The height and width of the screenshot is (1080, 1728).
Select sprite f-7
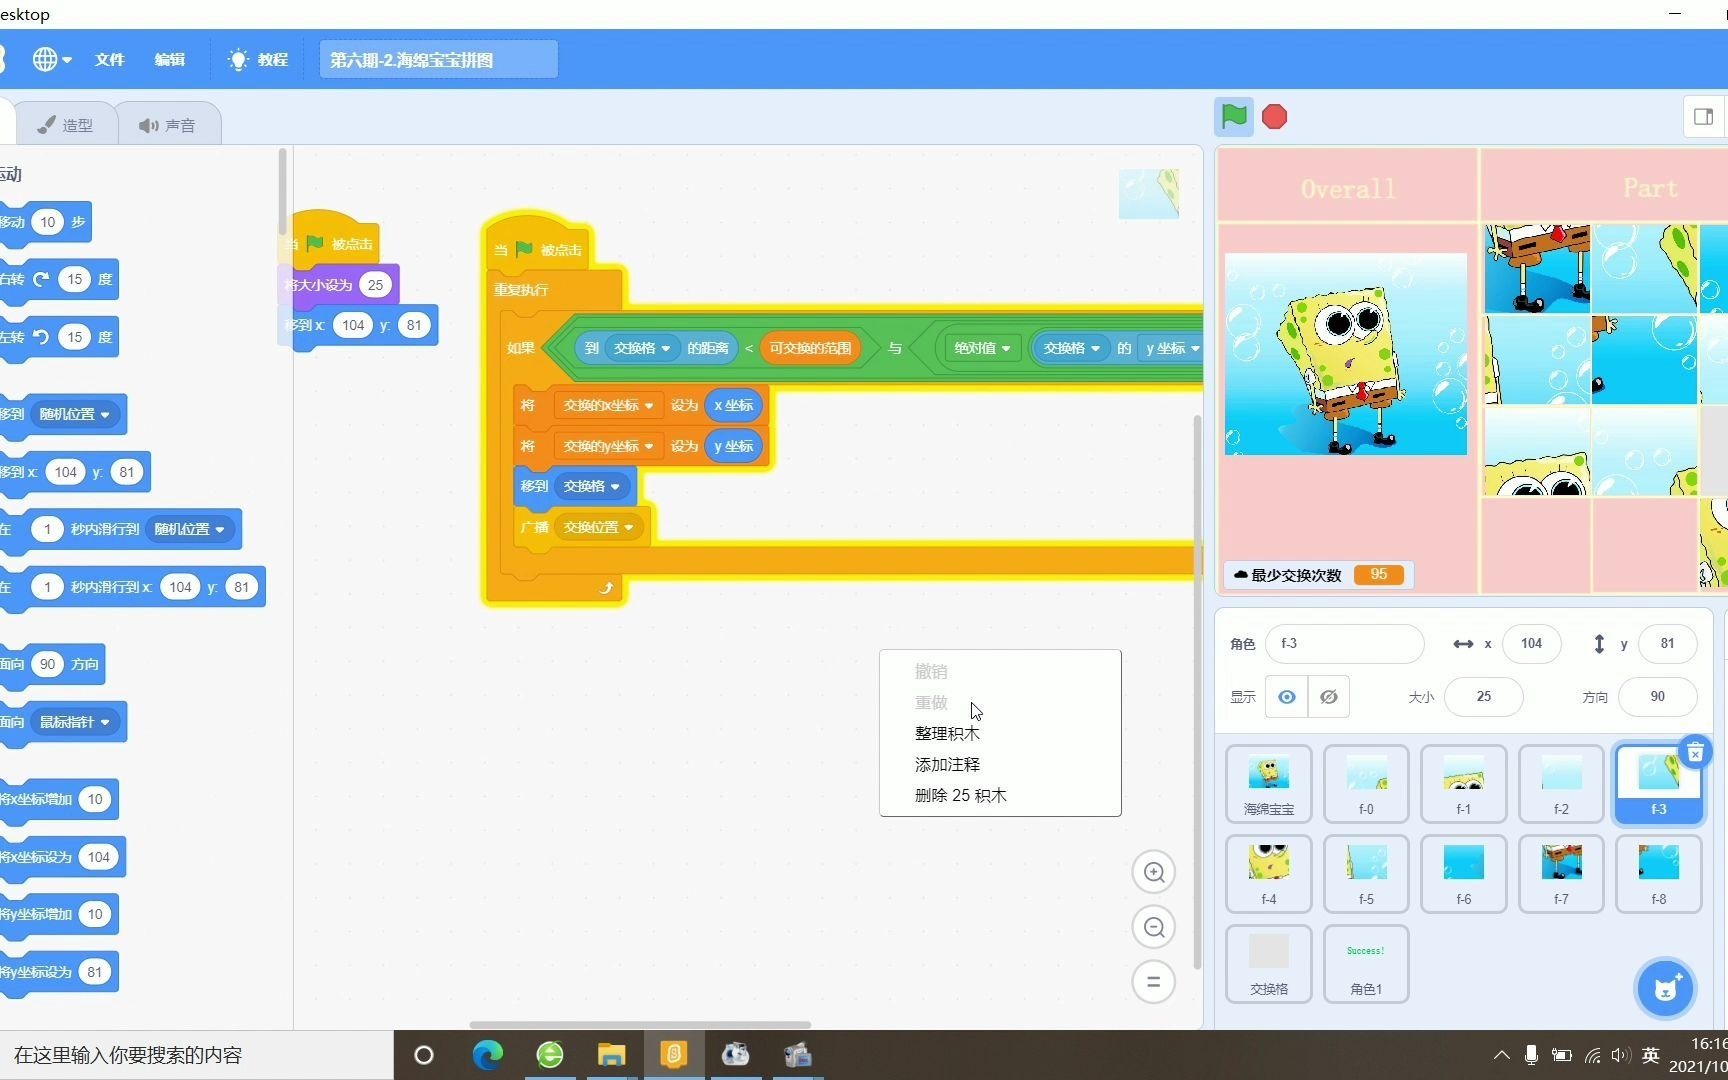pyautogui.click(x=1561, y=874)
